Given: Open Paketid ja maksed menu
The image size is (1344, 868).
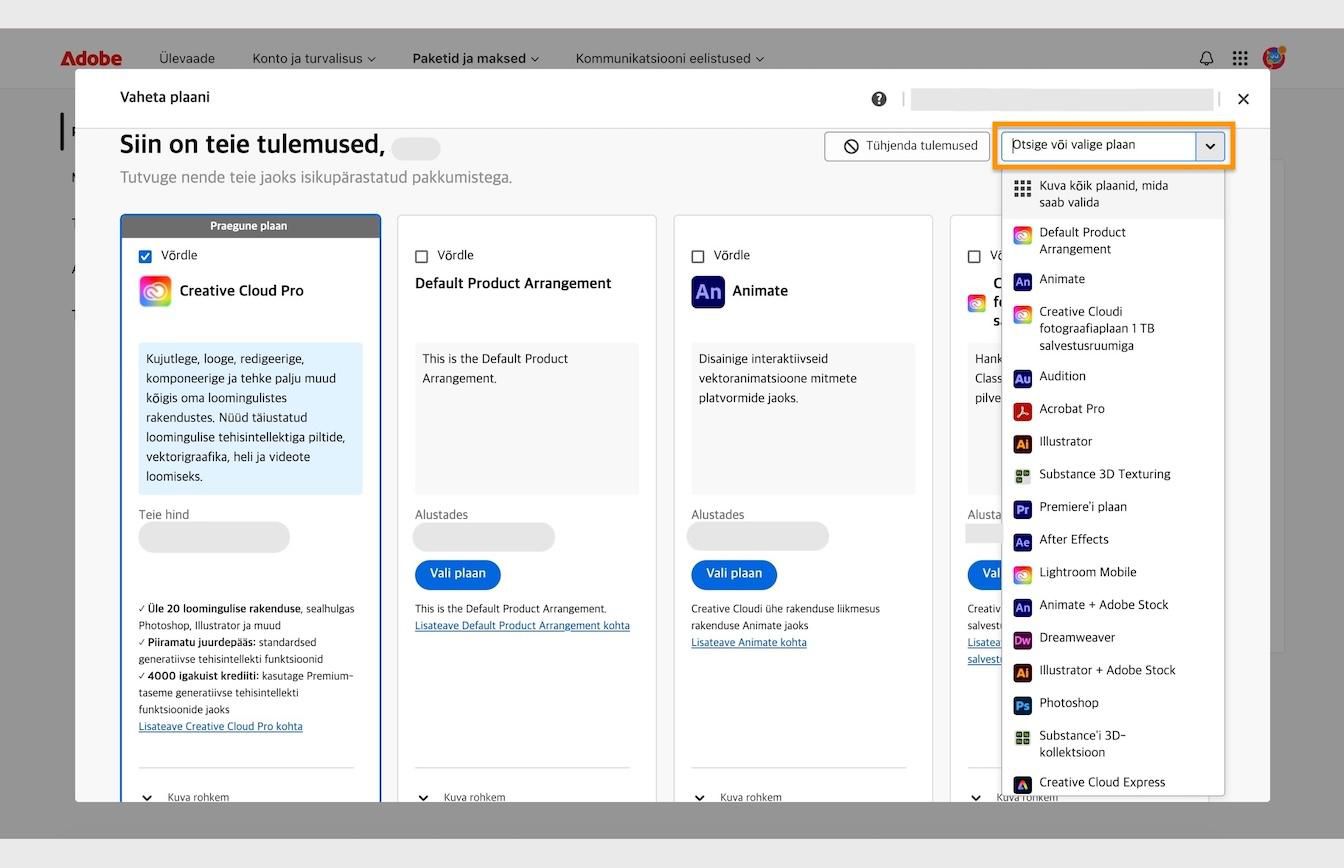Looking at the screenshot, I should pyautogui.click(x=476, y=58).
